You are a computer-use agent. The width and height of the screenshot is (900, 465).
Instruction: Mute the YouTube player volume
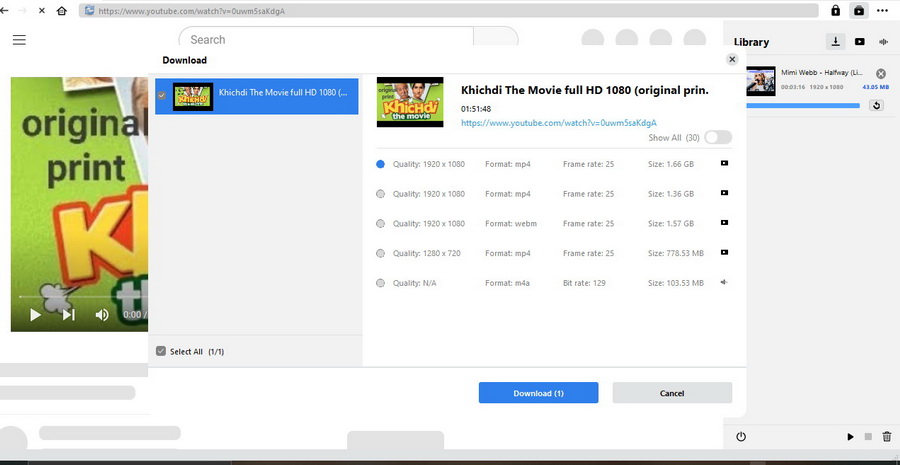coord(102,315)
